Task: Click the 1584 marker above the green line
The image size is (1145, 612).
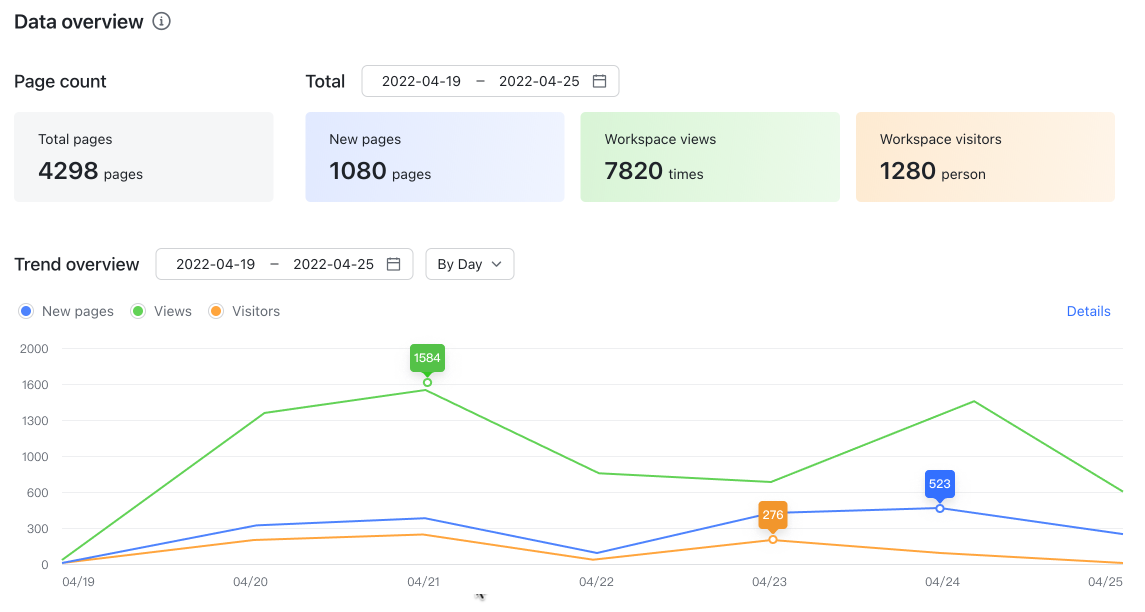Action: tap(427, 358)
